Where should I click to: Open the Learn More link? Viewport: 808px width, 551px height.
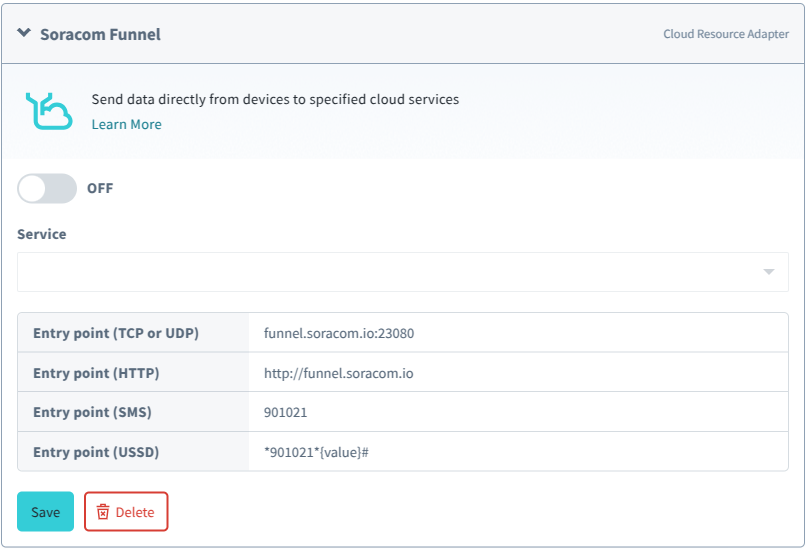coord(126,124)
